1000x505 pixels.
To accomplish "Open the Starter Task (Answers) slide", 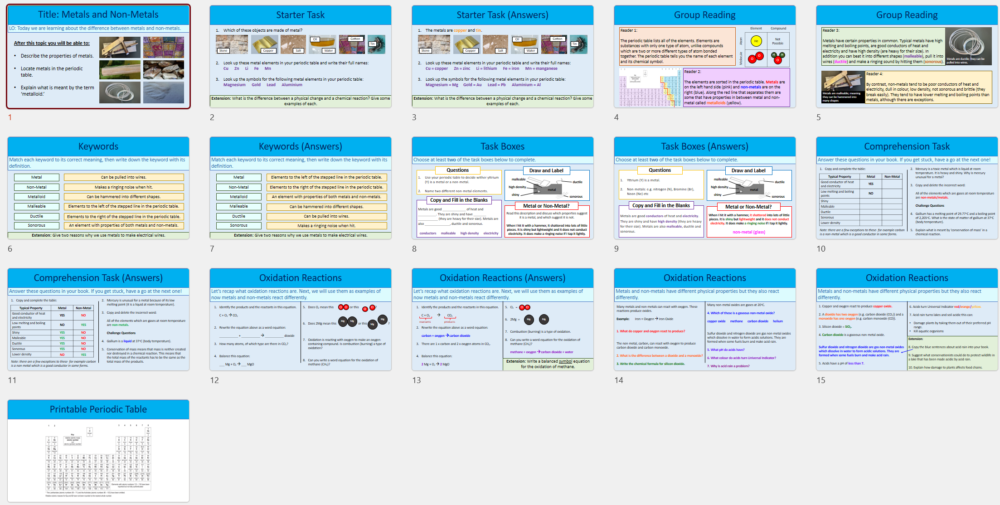I will tap(502, 55).
